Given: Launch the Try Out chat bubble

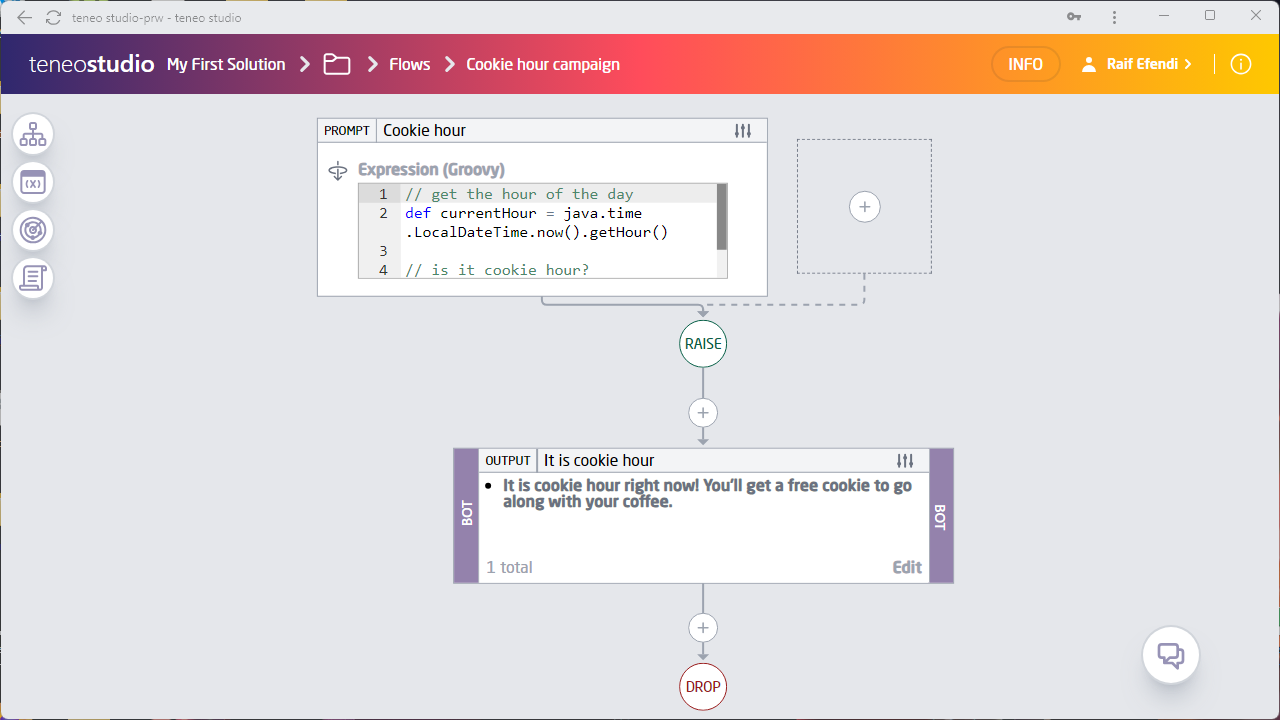Looking at the screenshot, I should 1170,654.
